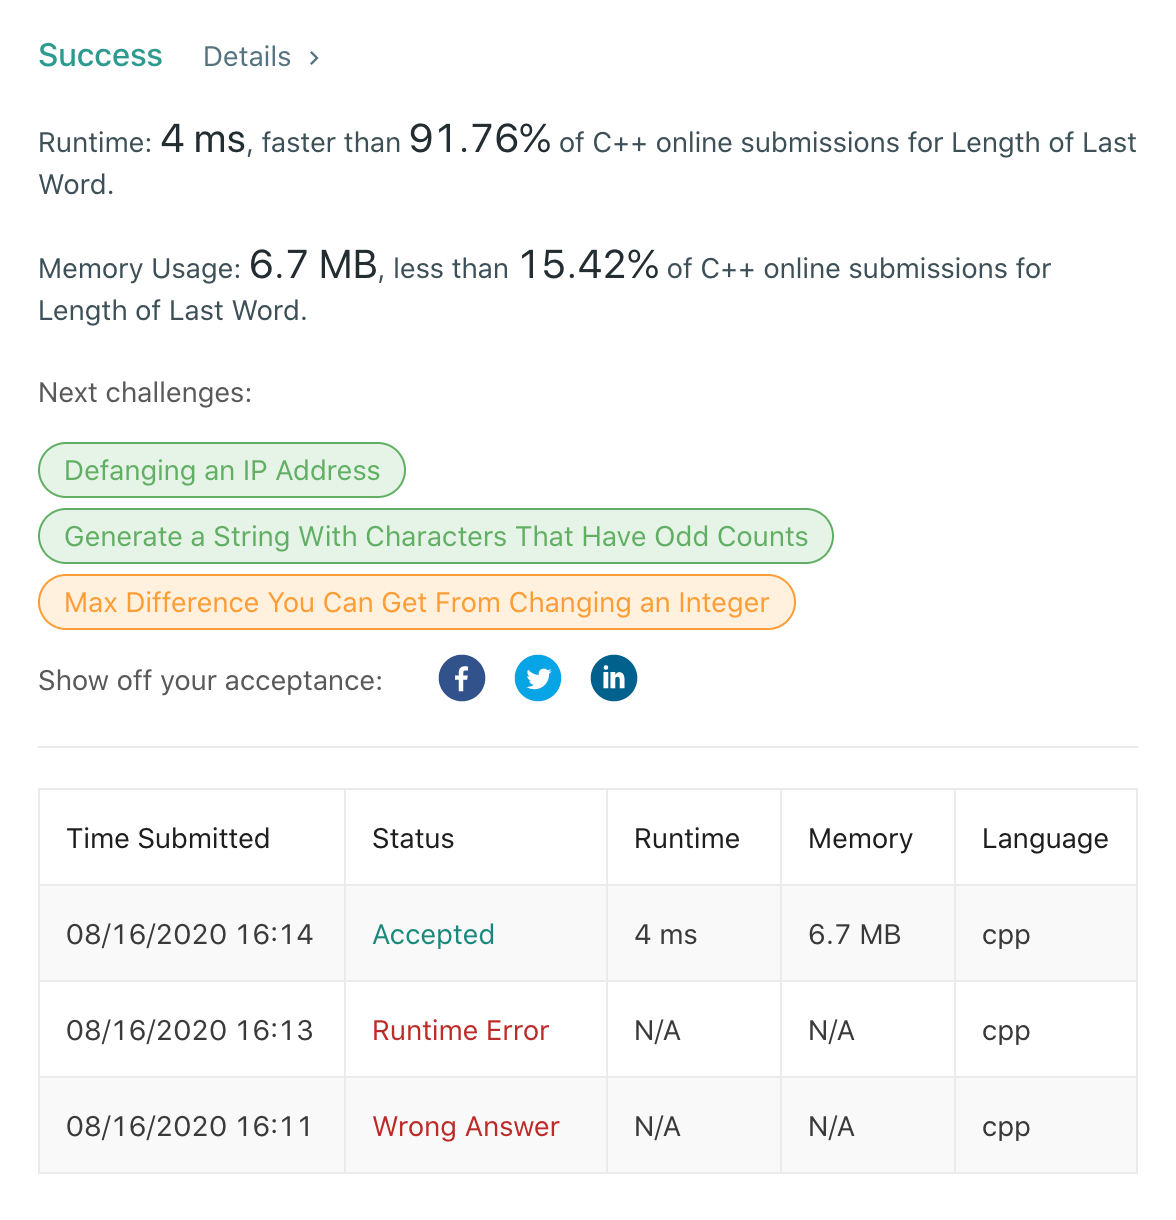Viewport: 1176px width, 1220px height.
Task: Select the Runtime column header
Action: 687,838
